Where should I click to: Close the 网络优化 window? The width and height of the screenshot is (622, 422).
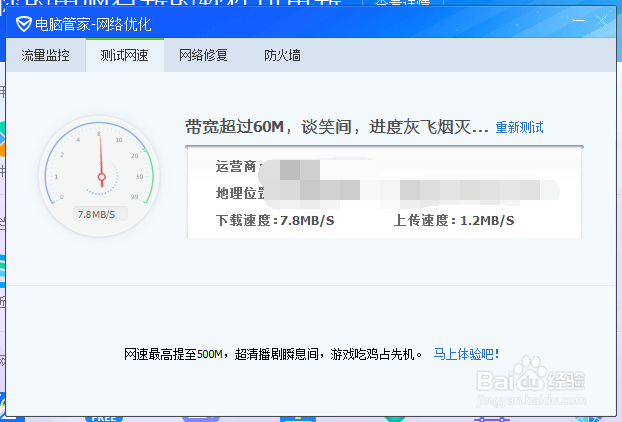(x=601, y=20)
